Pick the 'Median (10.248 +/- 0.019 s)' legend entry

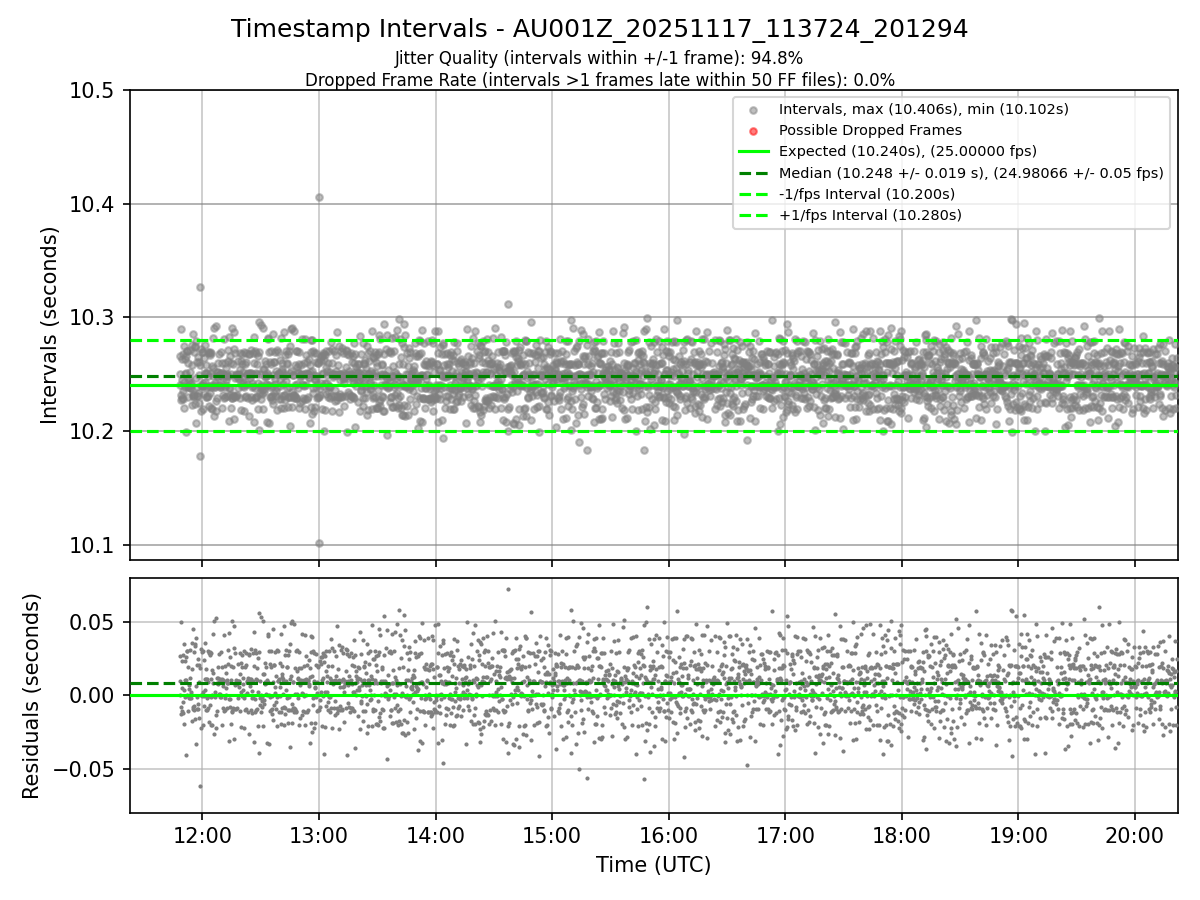[x=951, y=172]
